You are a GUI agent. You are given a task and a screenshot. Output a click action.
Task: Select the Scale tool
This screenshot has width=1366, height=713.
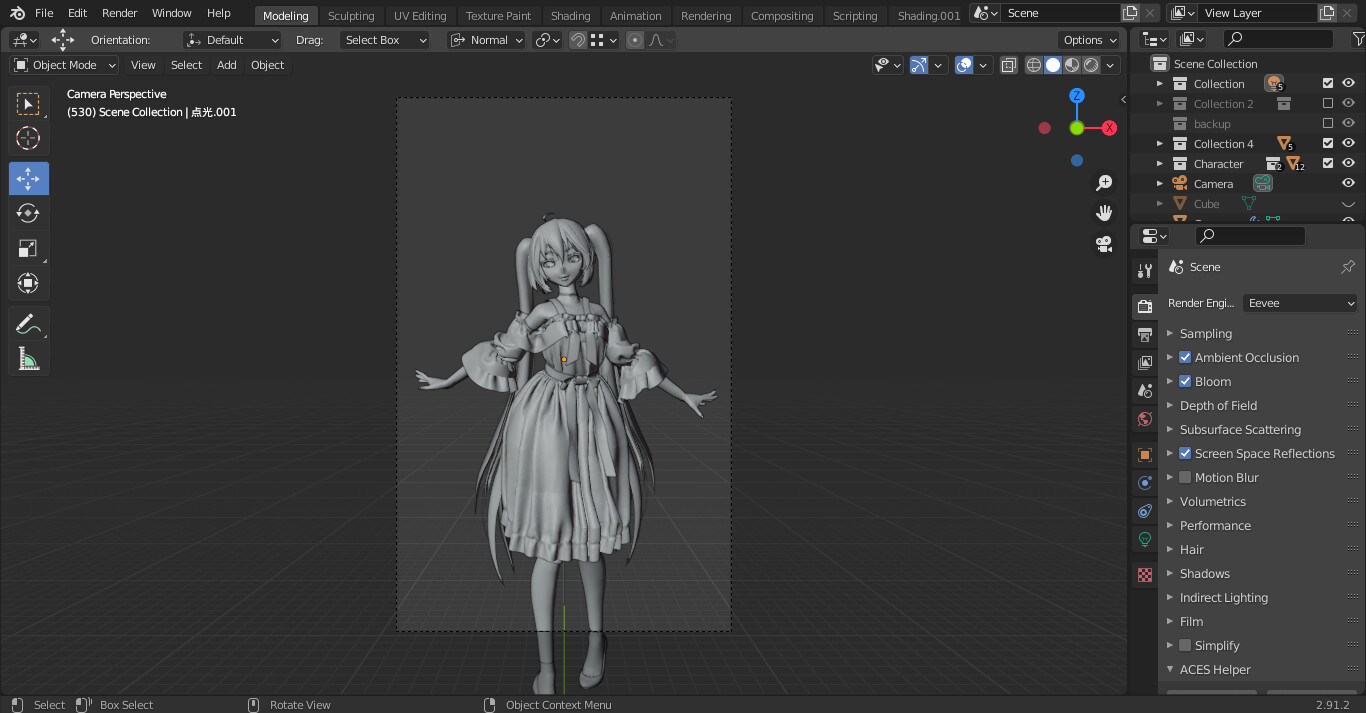(x=28, y=248)
